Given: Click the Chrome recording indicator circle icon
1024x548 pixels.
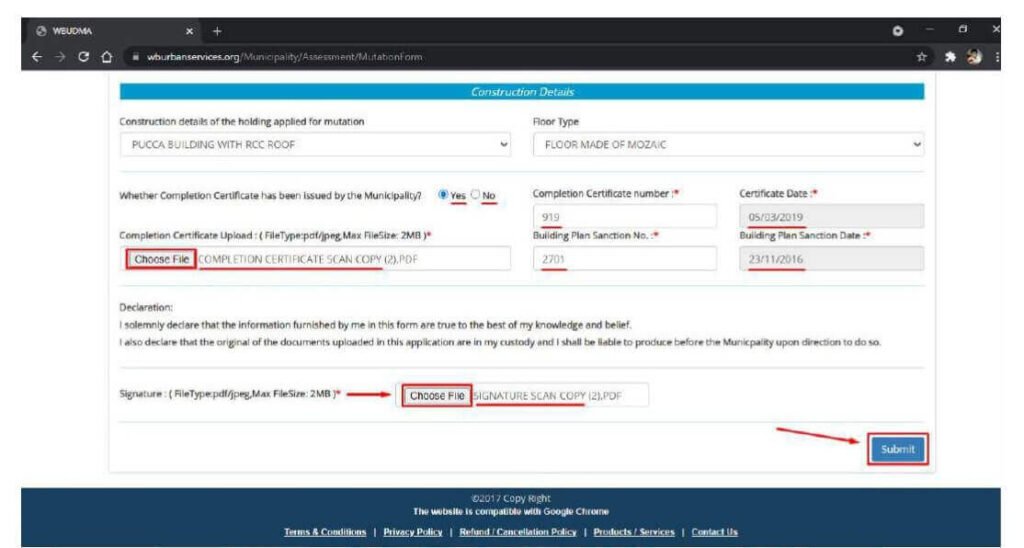Looking at the screenshot, I should click(x=898, y=31).
